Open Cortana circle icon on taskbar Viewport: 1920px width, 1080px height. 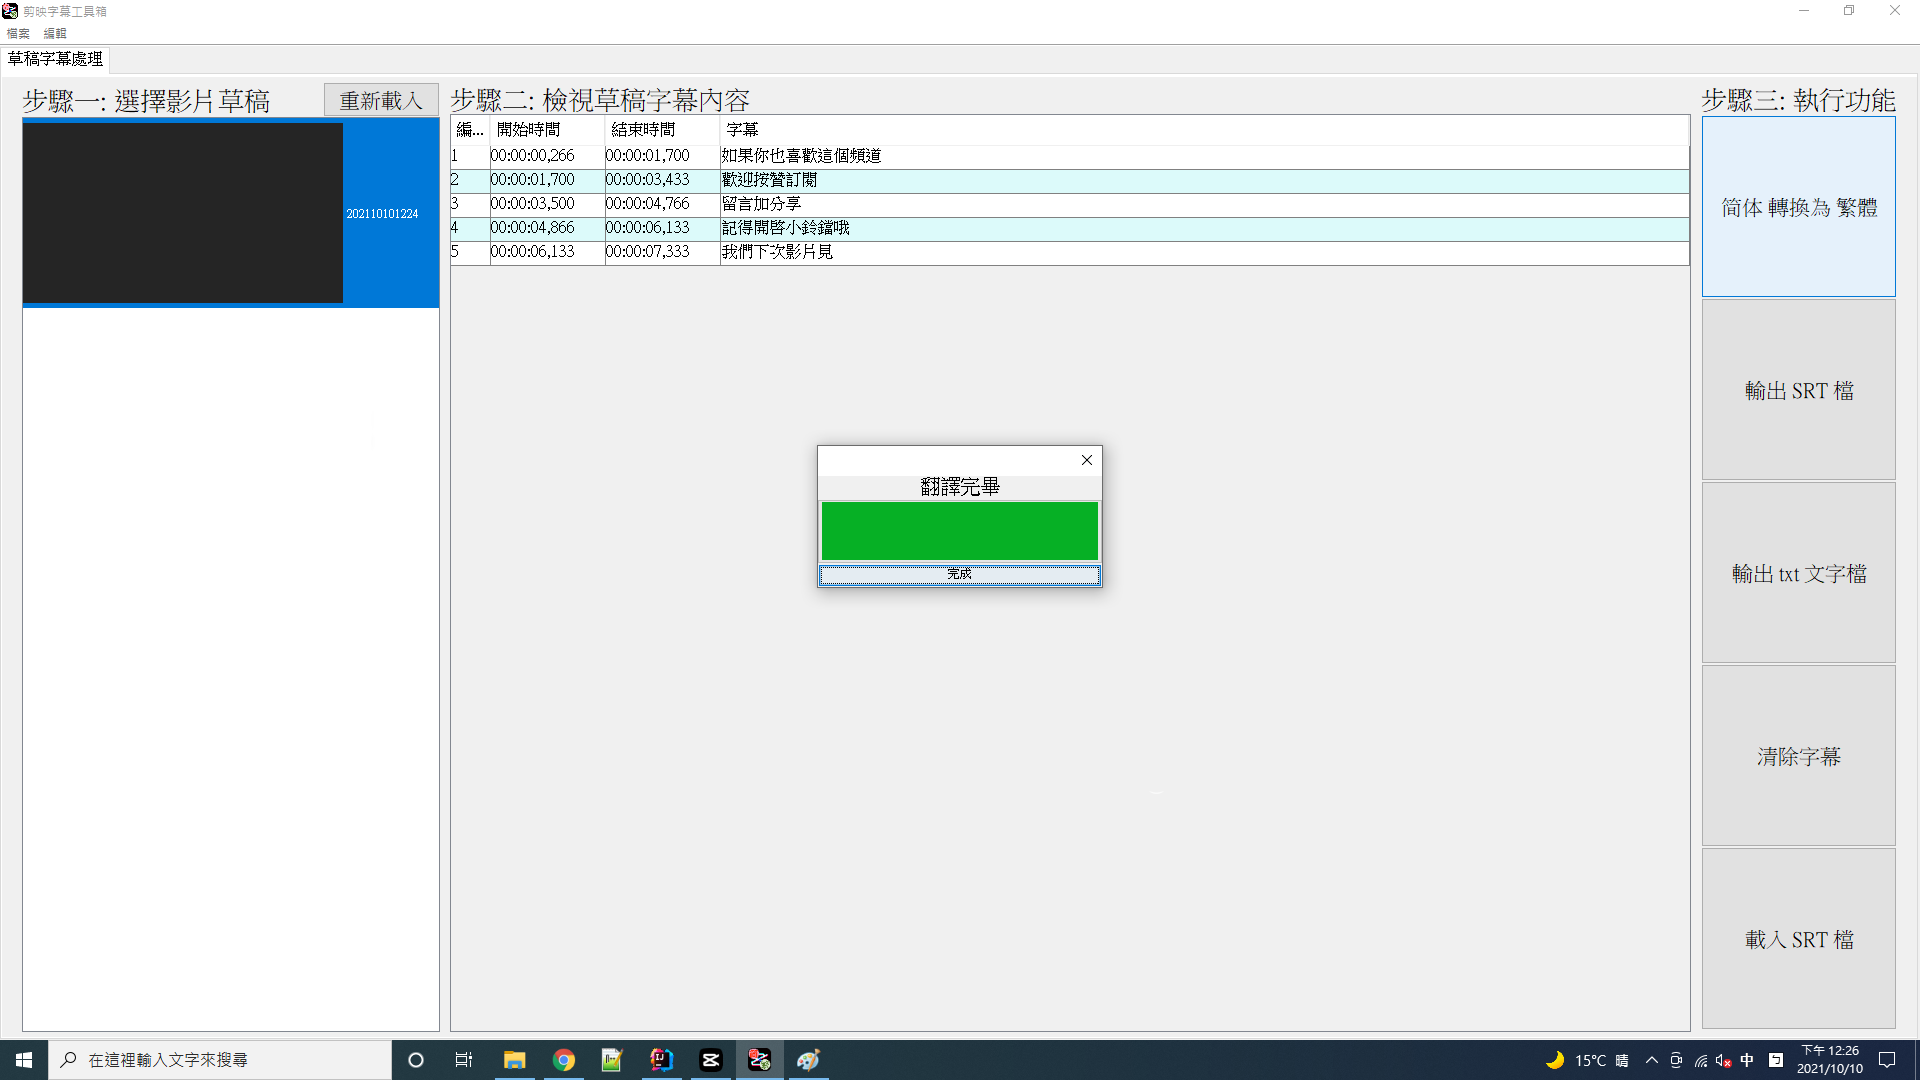(x=416, y=1060)
